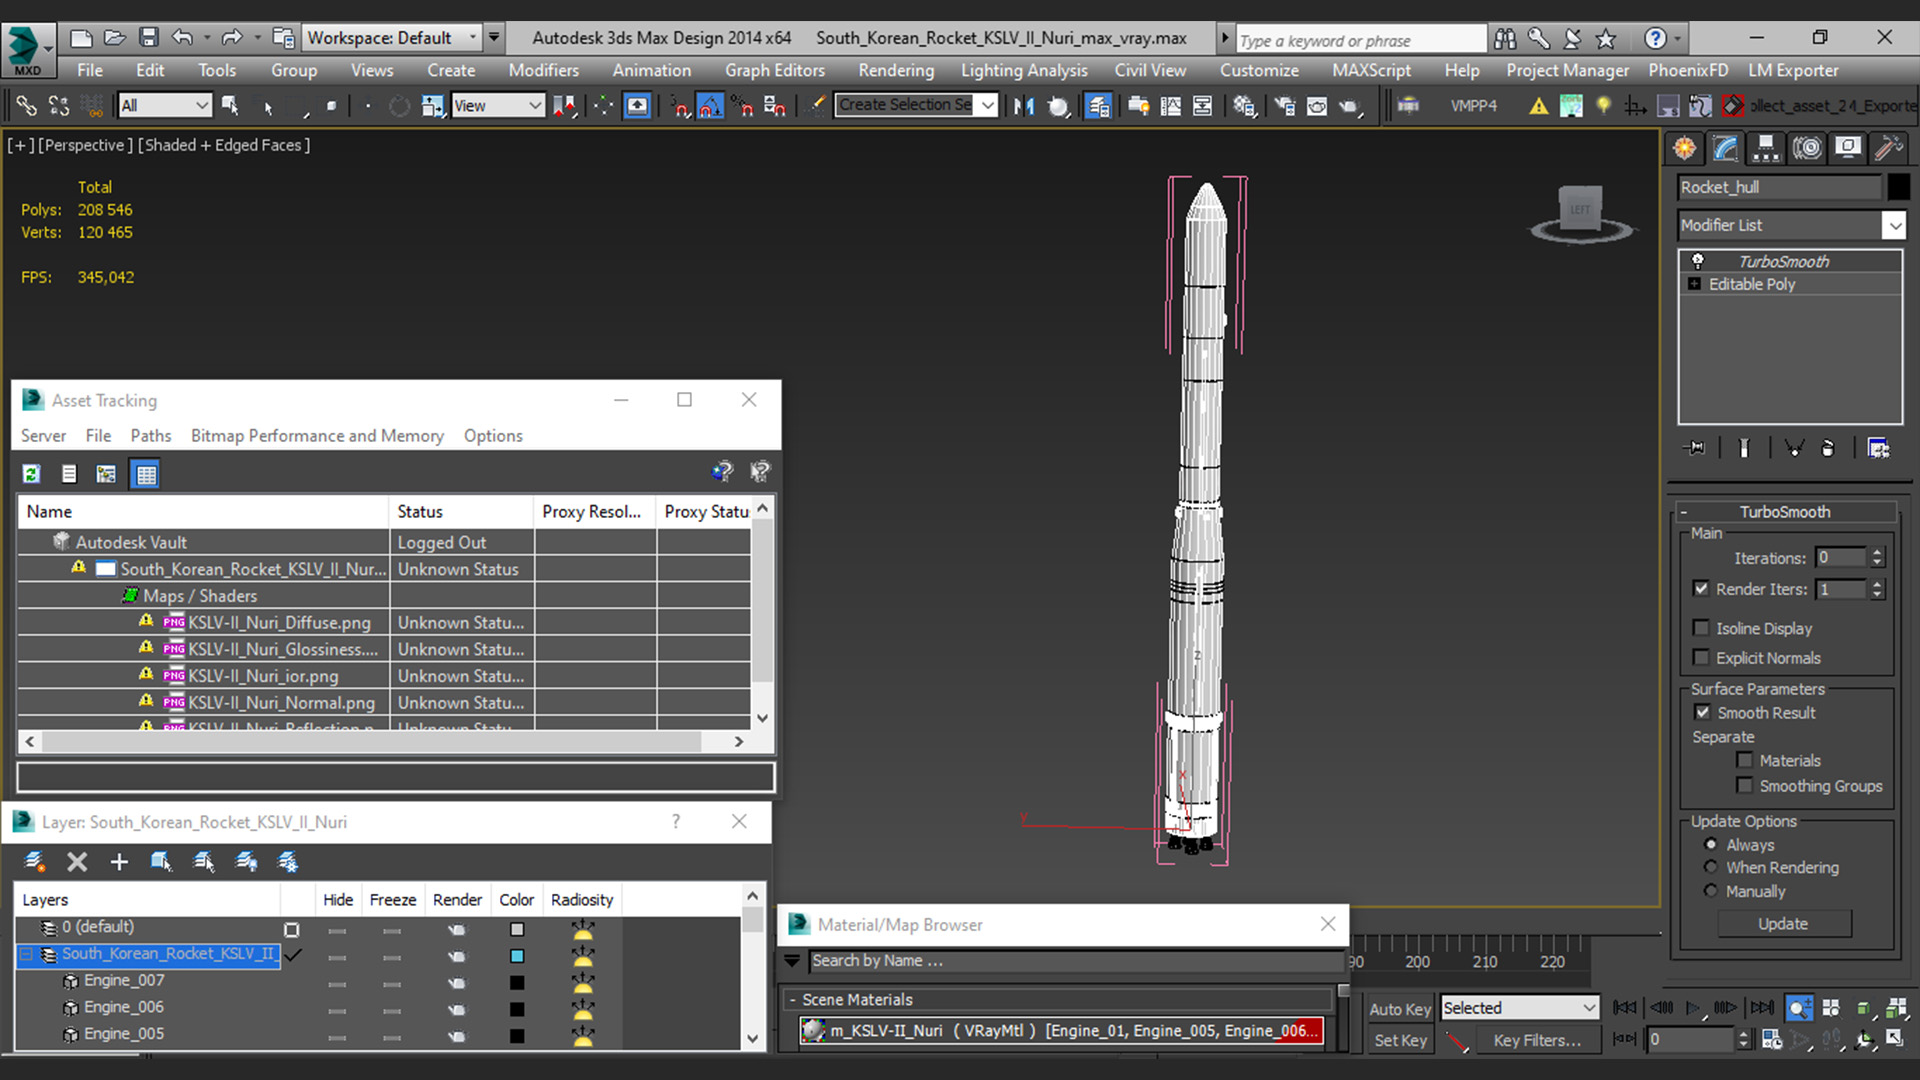Click the Key Filters button
This screenshot has height=1080, width=1920.
tap(1537, 1040)
